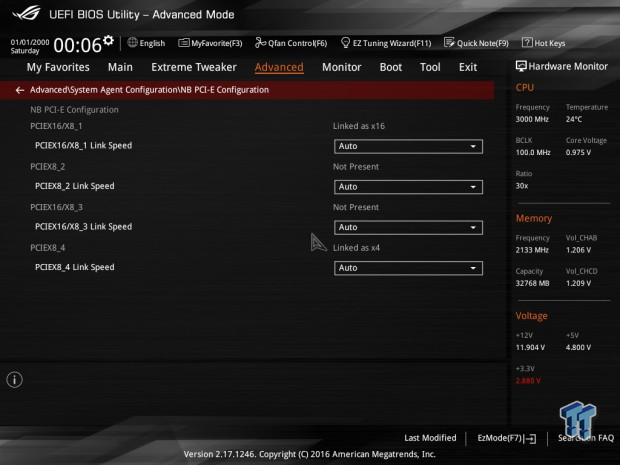Screen dimensions: 620x465
Task: Go to Monitor tab
Action: [x=342, y=67]
